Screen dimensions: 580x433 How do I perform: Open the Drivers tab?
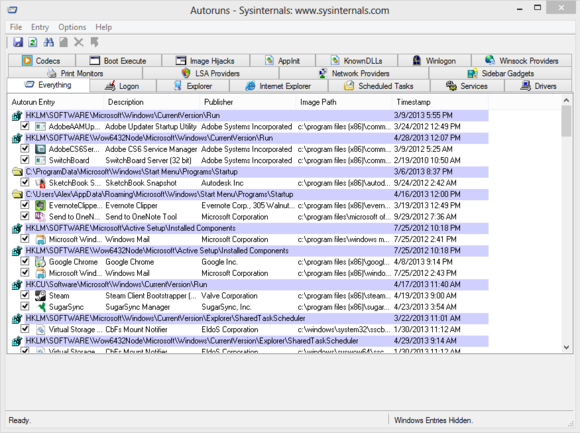point(539,86)
